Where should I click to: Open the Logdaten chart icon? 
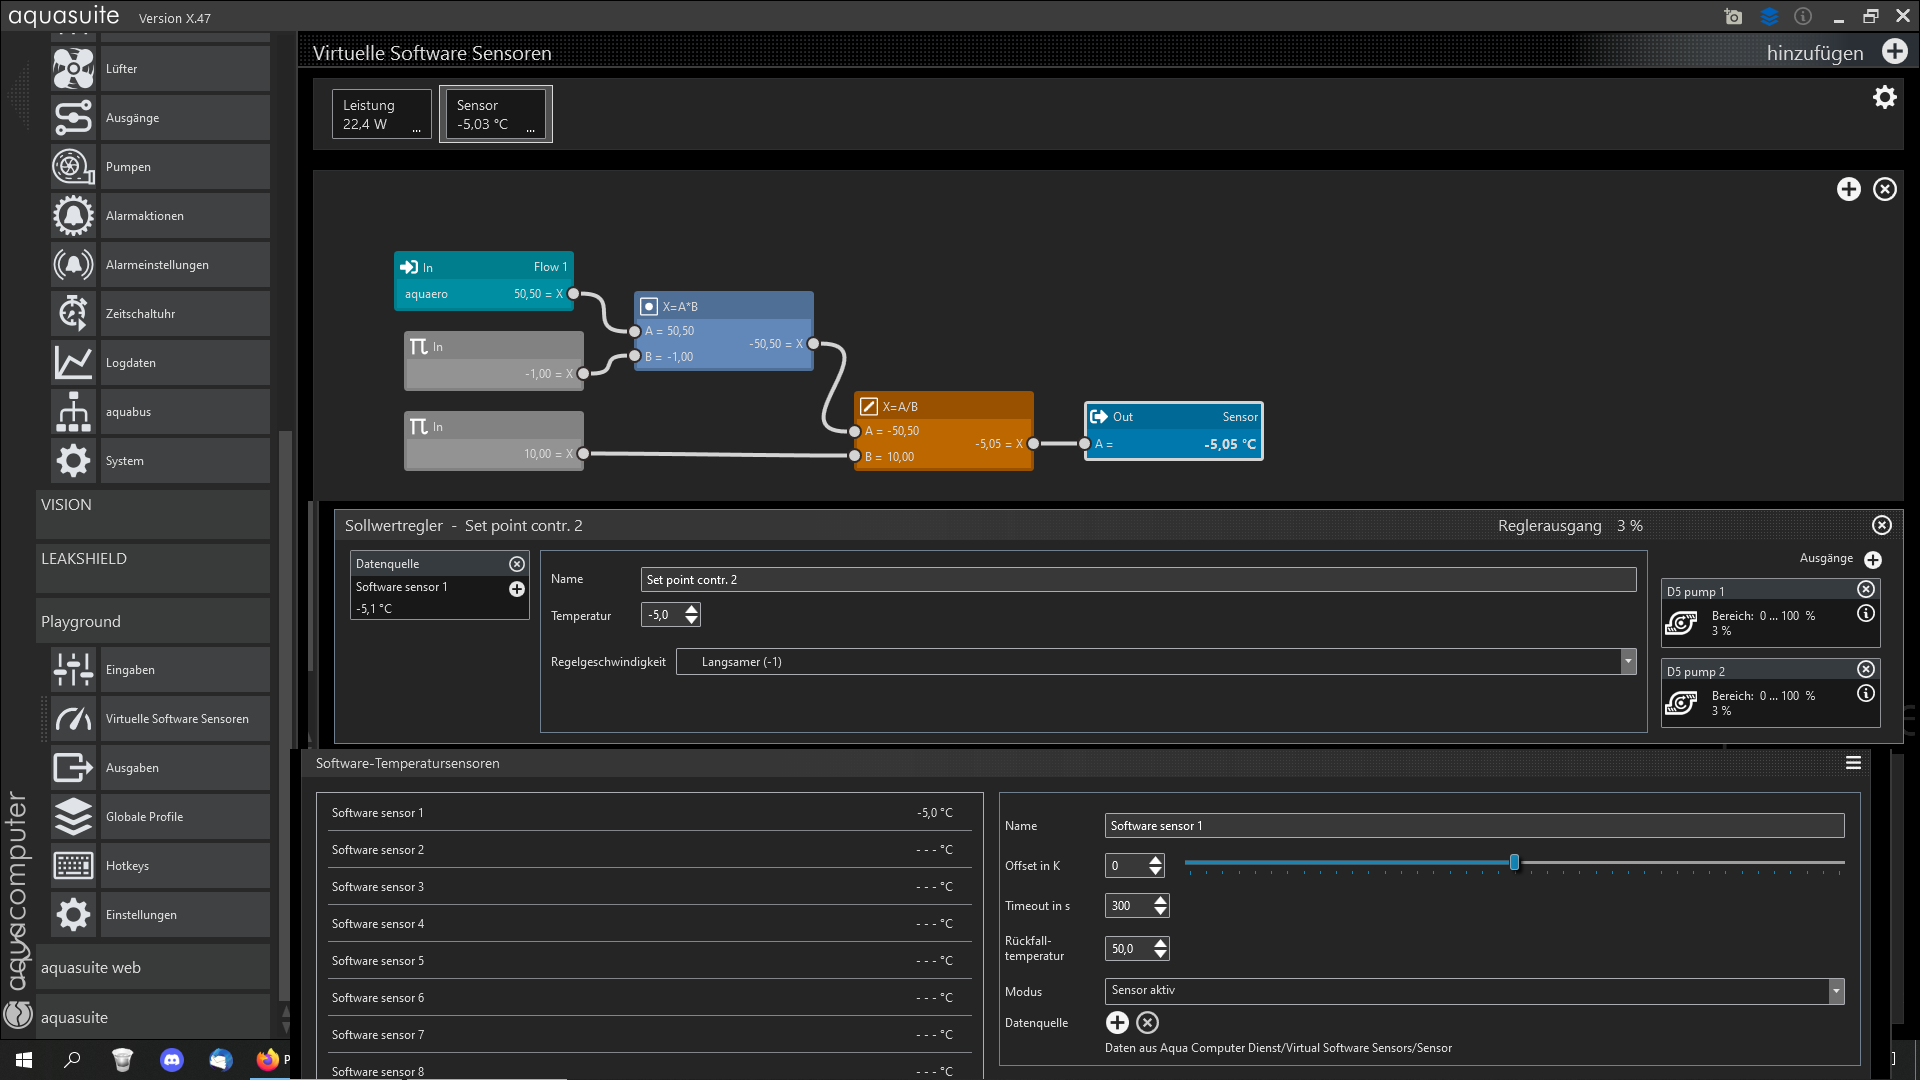73,363
